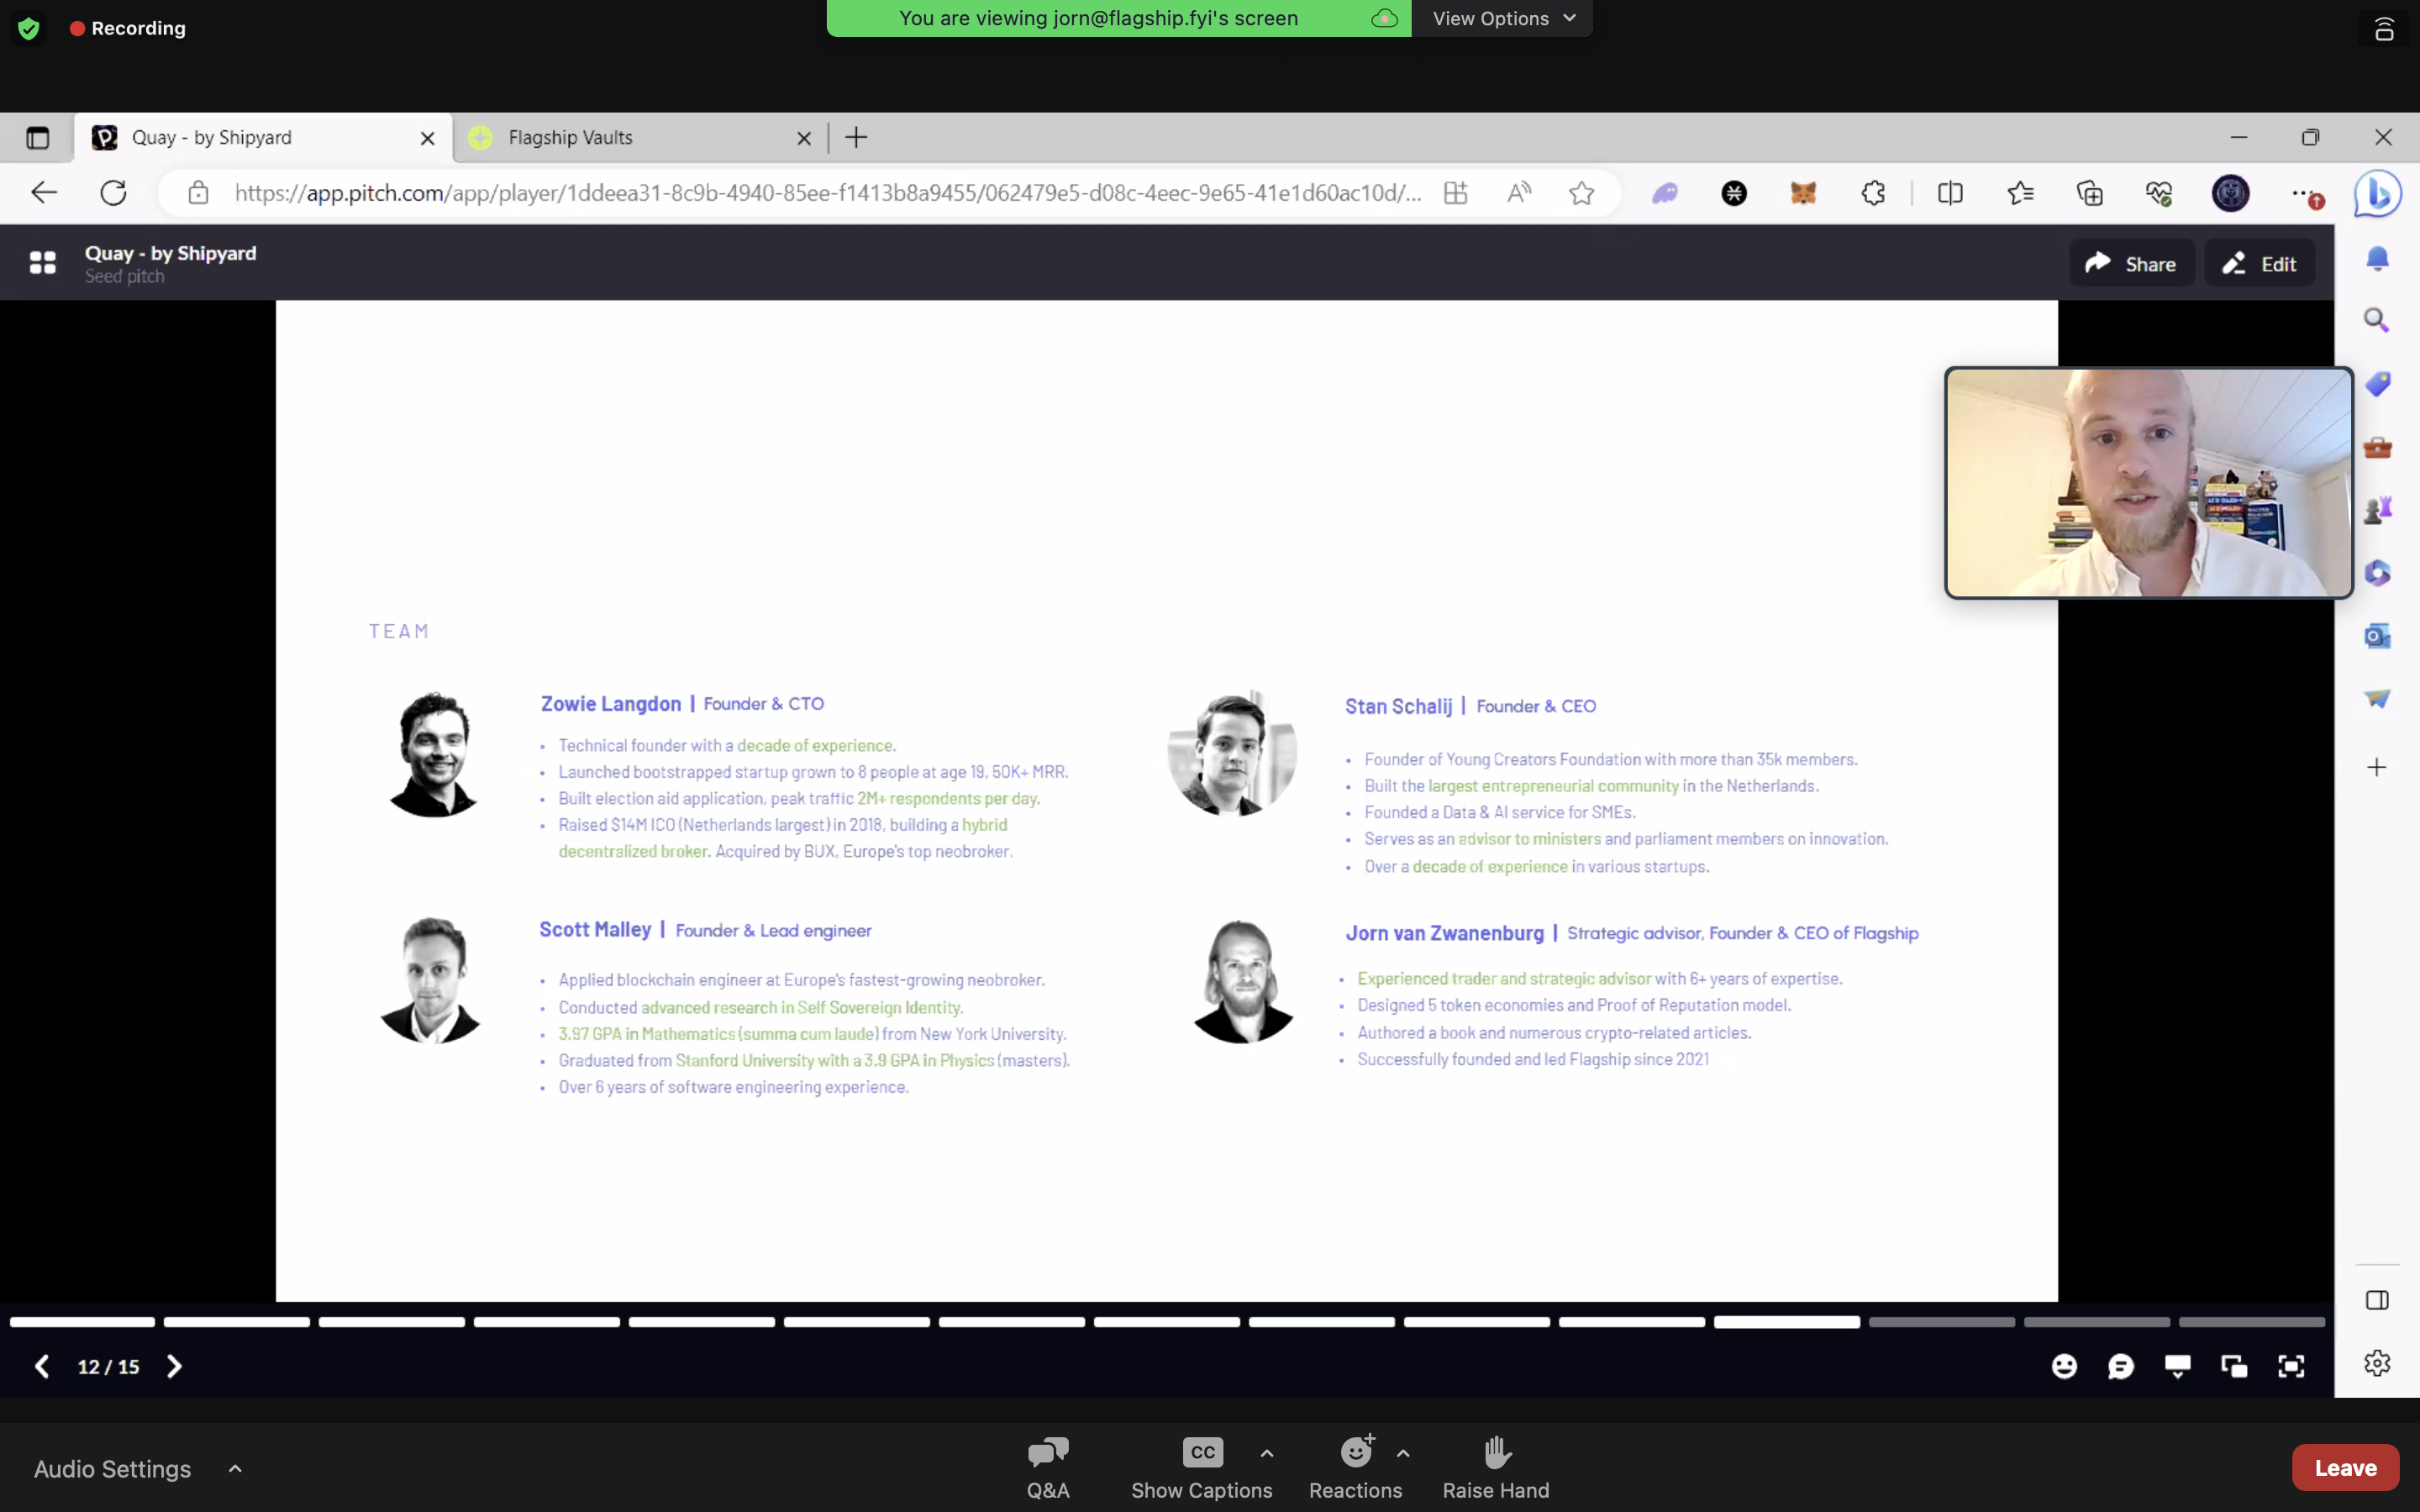2420x1512 pixels.
Task: Expand the Audio Settings caret
Action: click(x=235, y=1468)
